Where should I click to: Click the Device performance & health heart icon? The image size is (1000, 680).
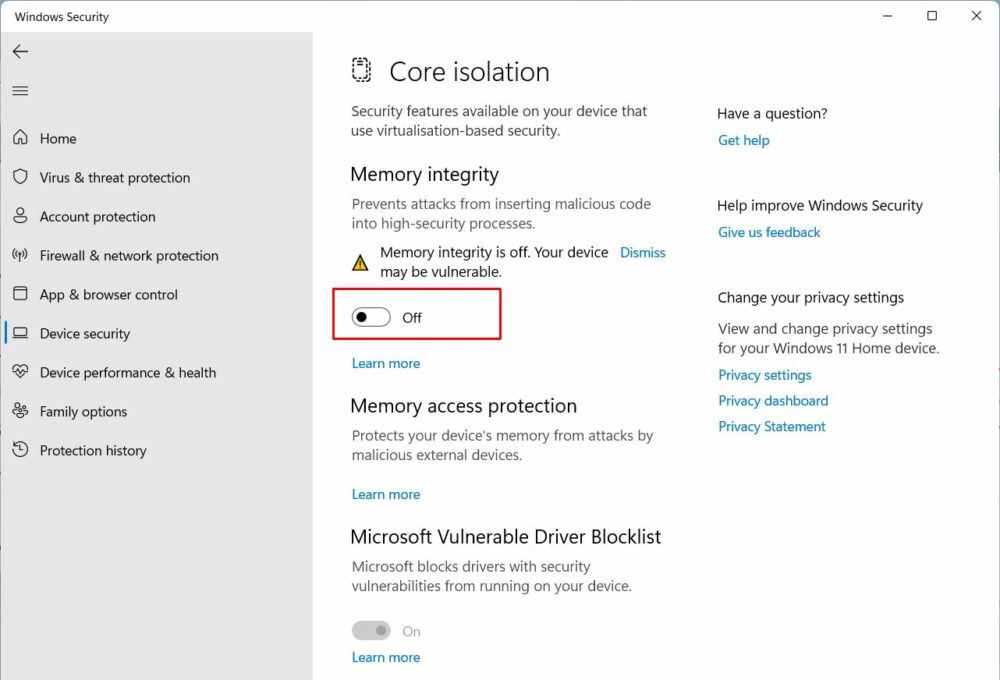pyautogui.click(x=20, y=372)
